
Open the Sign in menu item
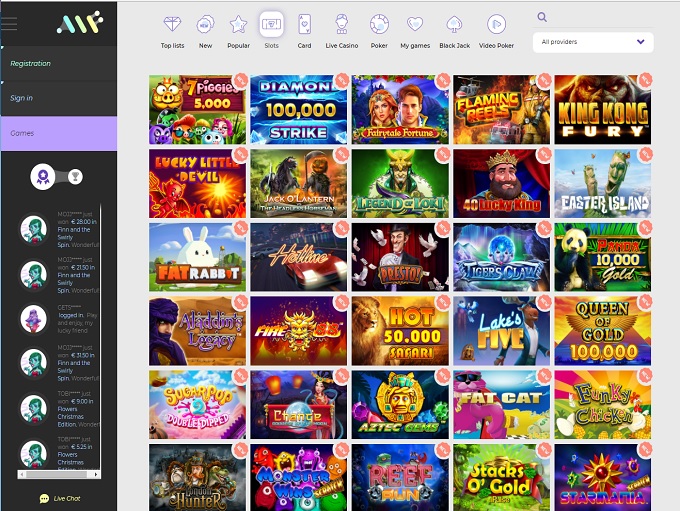pos(59,98)
